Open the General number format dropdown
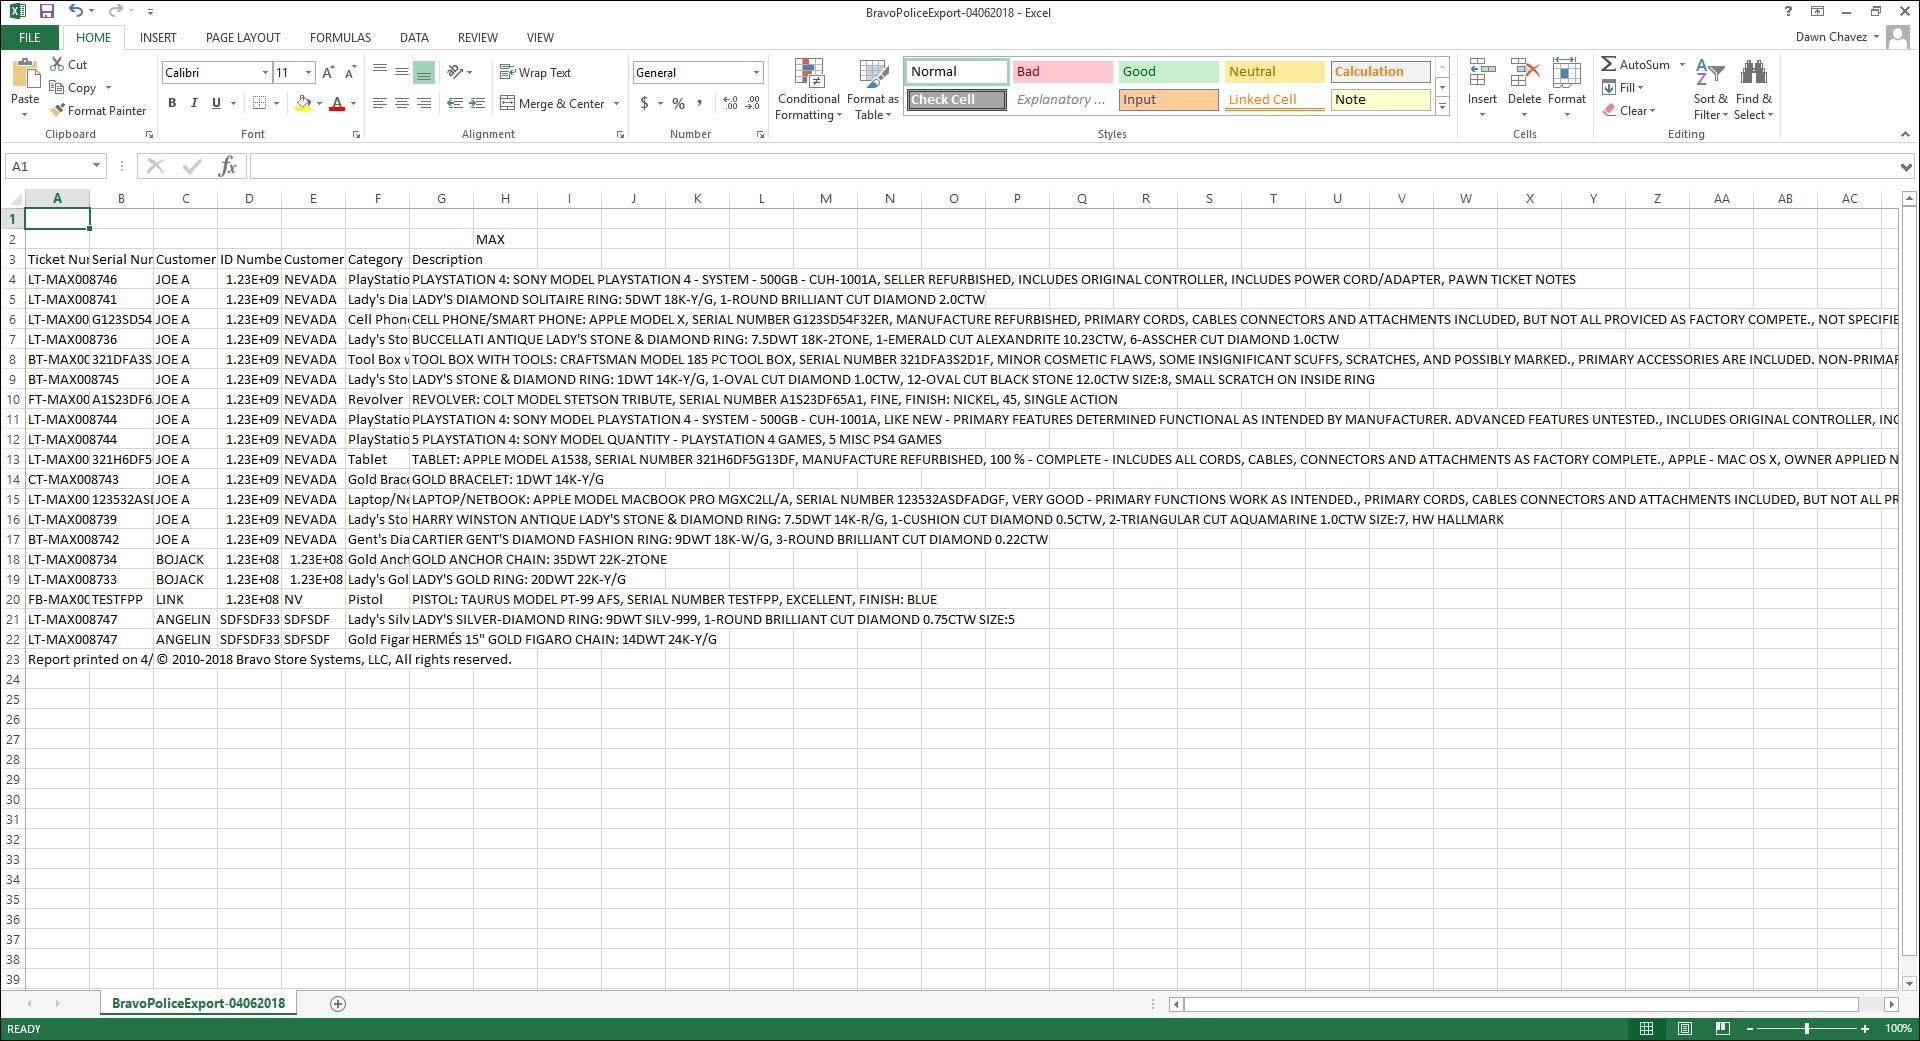Viewport: 1920px width, 1041px height. pyautogui.click(x=756, y=72)
